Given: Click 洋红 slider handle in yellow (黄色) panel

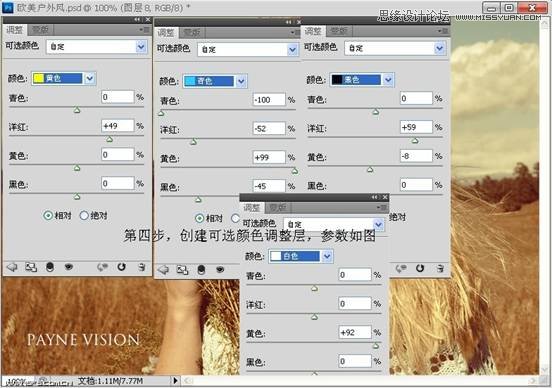Looking at the screenshot, I should [x=109, y=139].
